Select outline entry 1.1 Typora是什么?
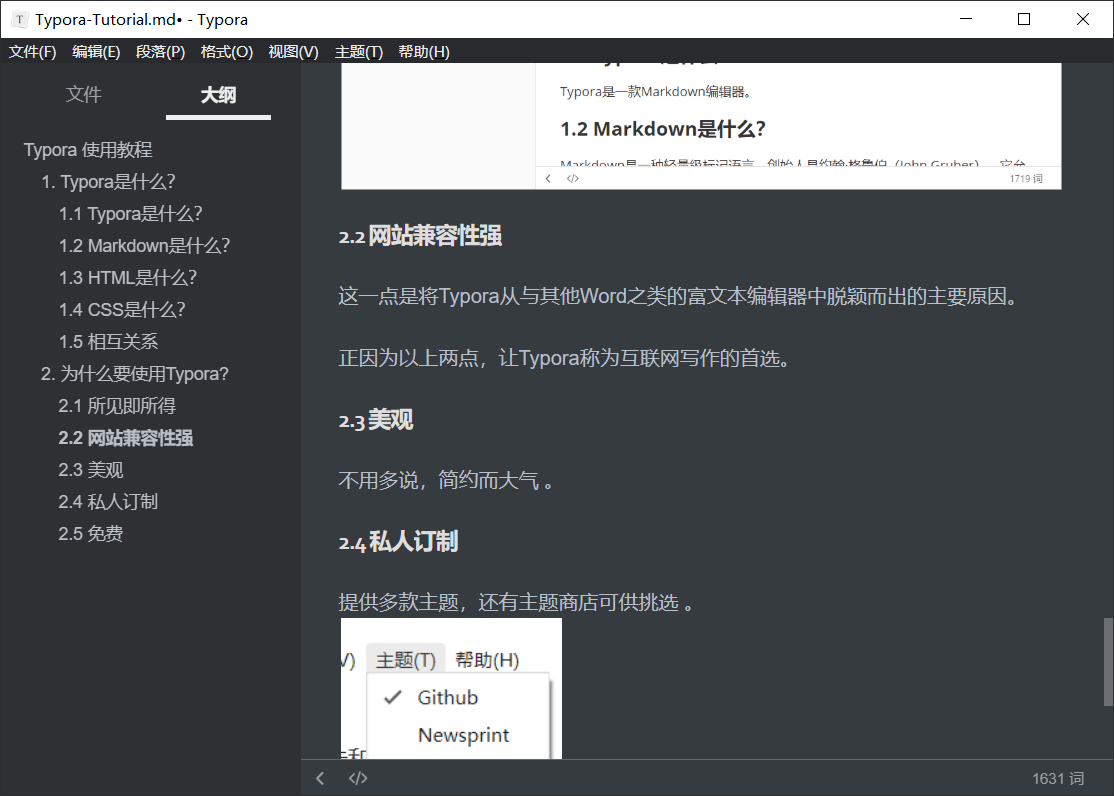1114x796 pixels. pyautogui.click(x=131, y=214)
